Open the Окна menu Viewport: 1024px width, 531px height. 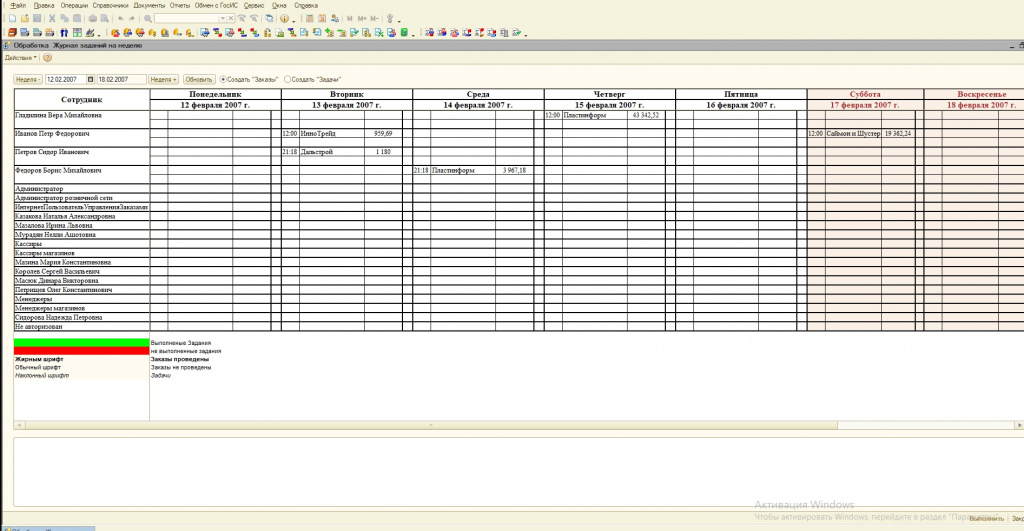click(x=279, y=5)
